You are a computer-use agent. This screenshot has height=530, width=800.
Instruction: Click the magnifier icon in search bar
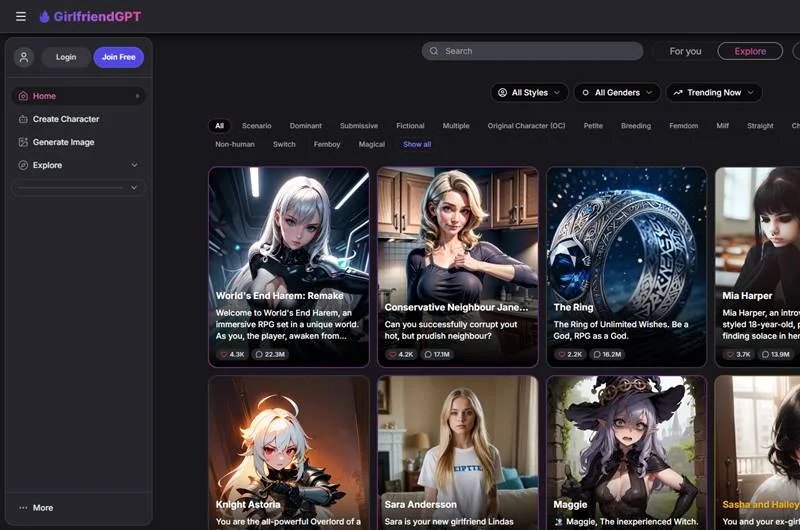click(434, 51)
